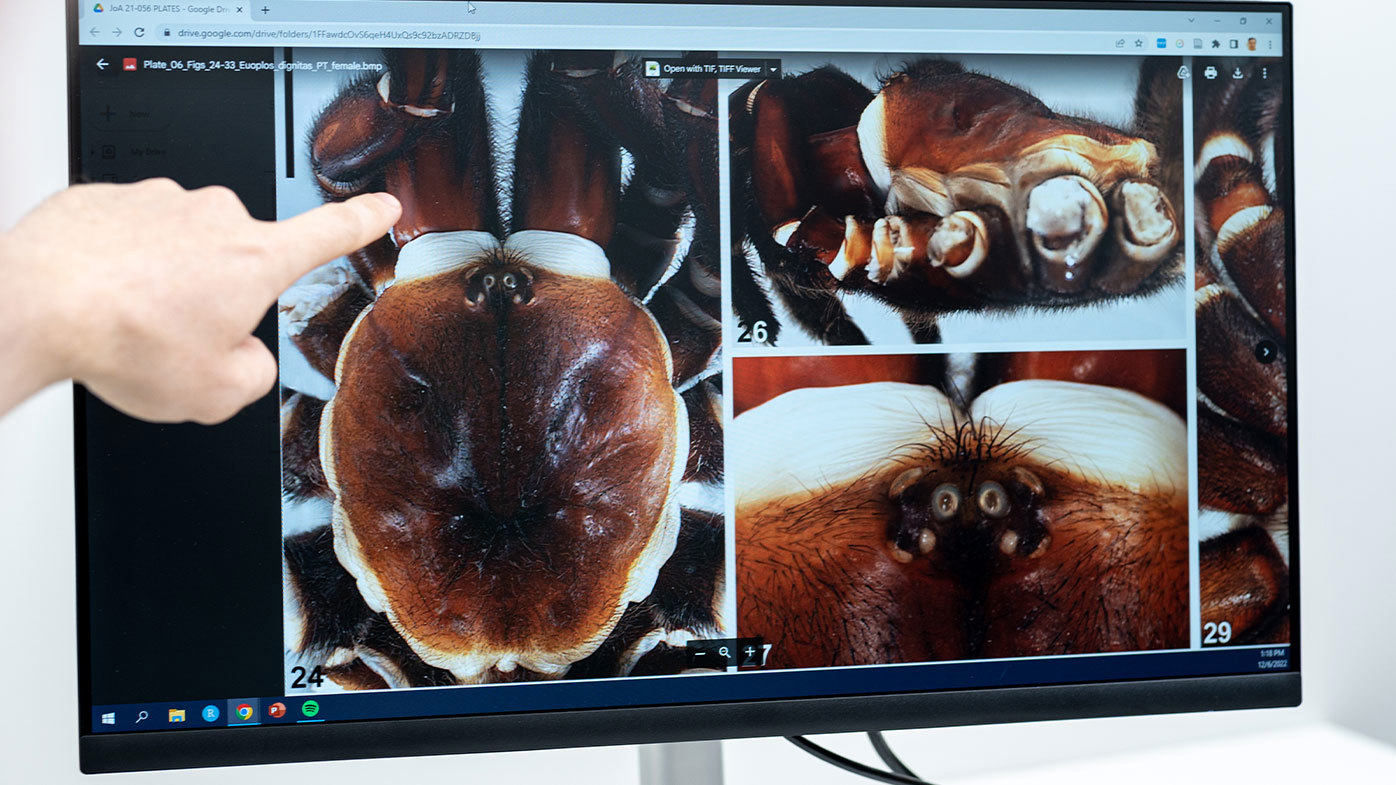Navigate forward in Chrome
1396x785 pixels.
(x=117, y=32)
